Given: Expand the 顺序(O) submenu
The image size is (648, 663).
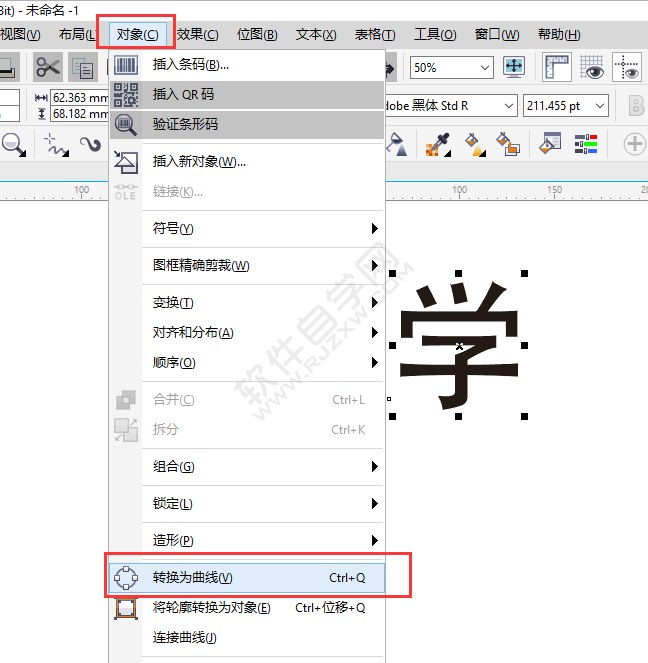Looking at the screenshot, I should tap(247, 363).
